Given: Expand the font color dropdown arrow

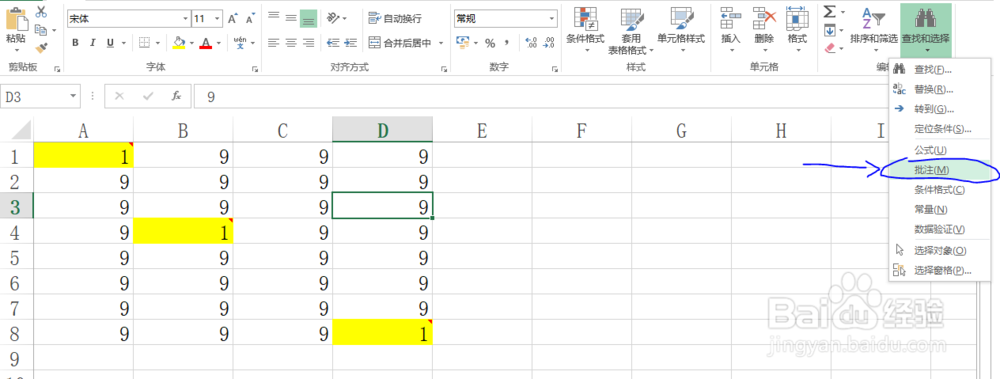Looking at the screenshot, I should (x=219, y=43).
